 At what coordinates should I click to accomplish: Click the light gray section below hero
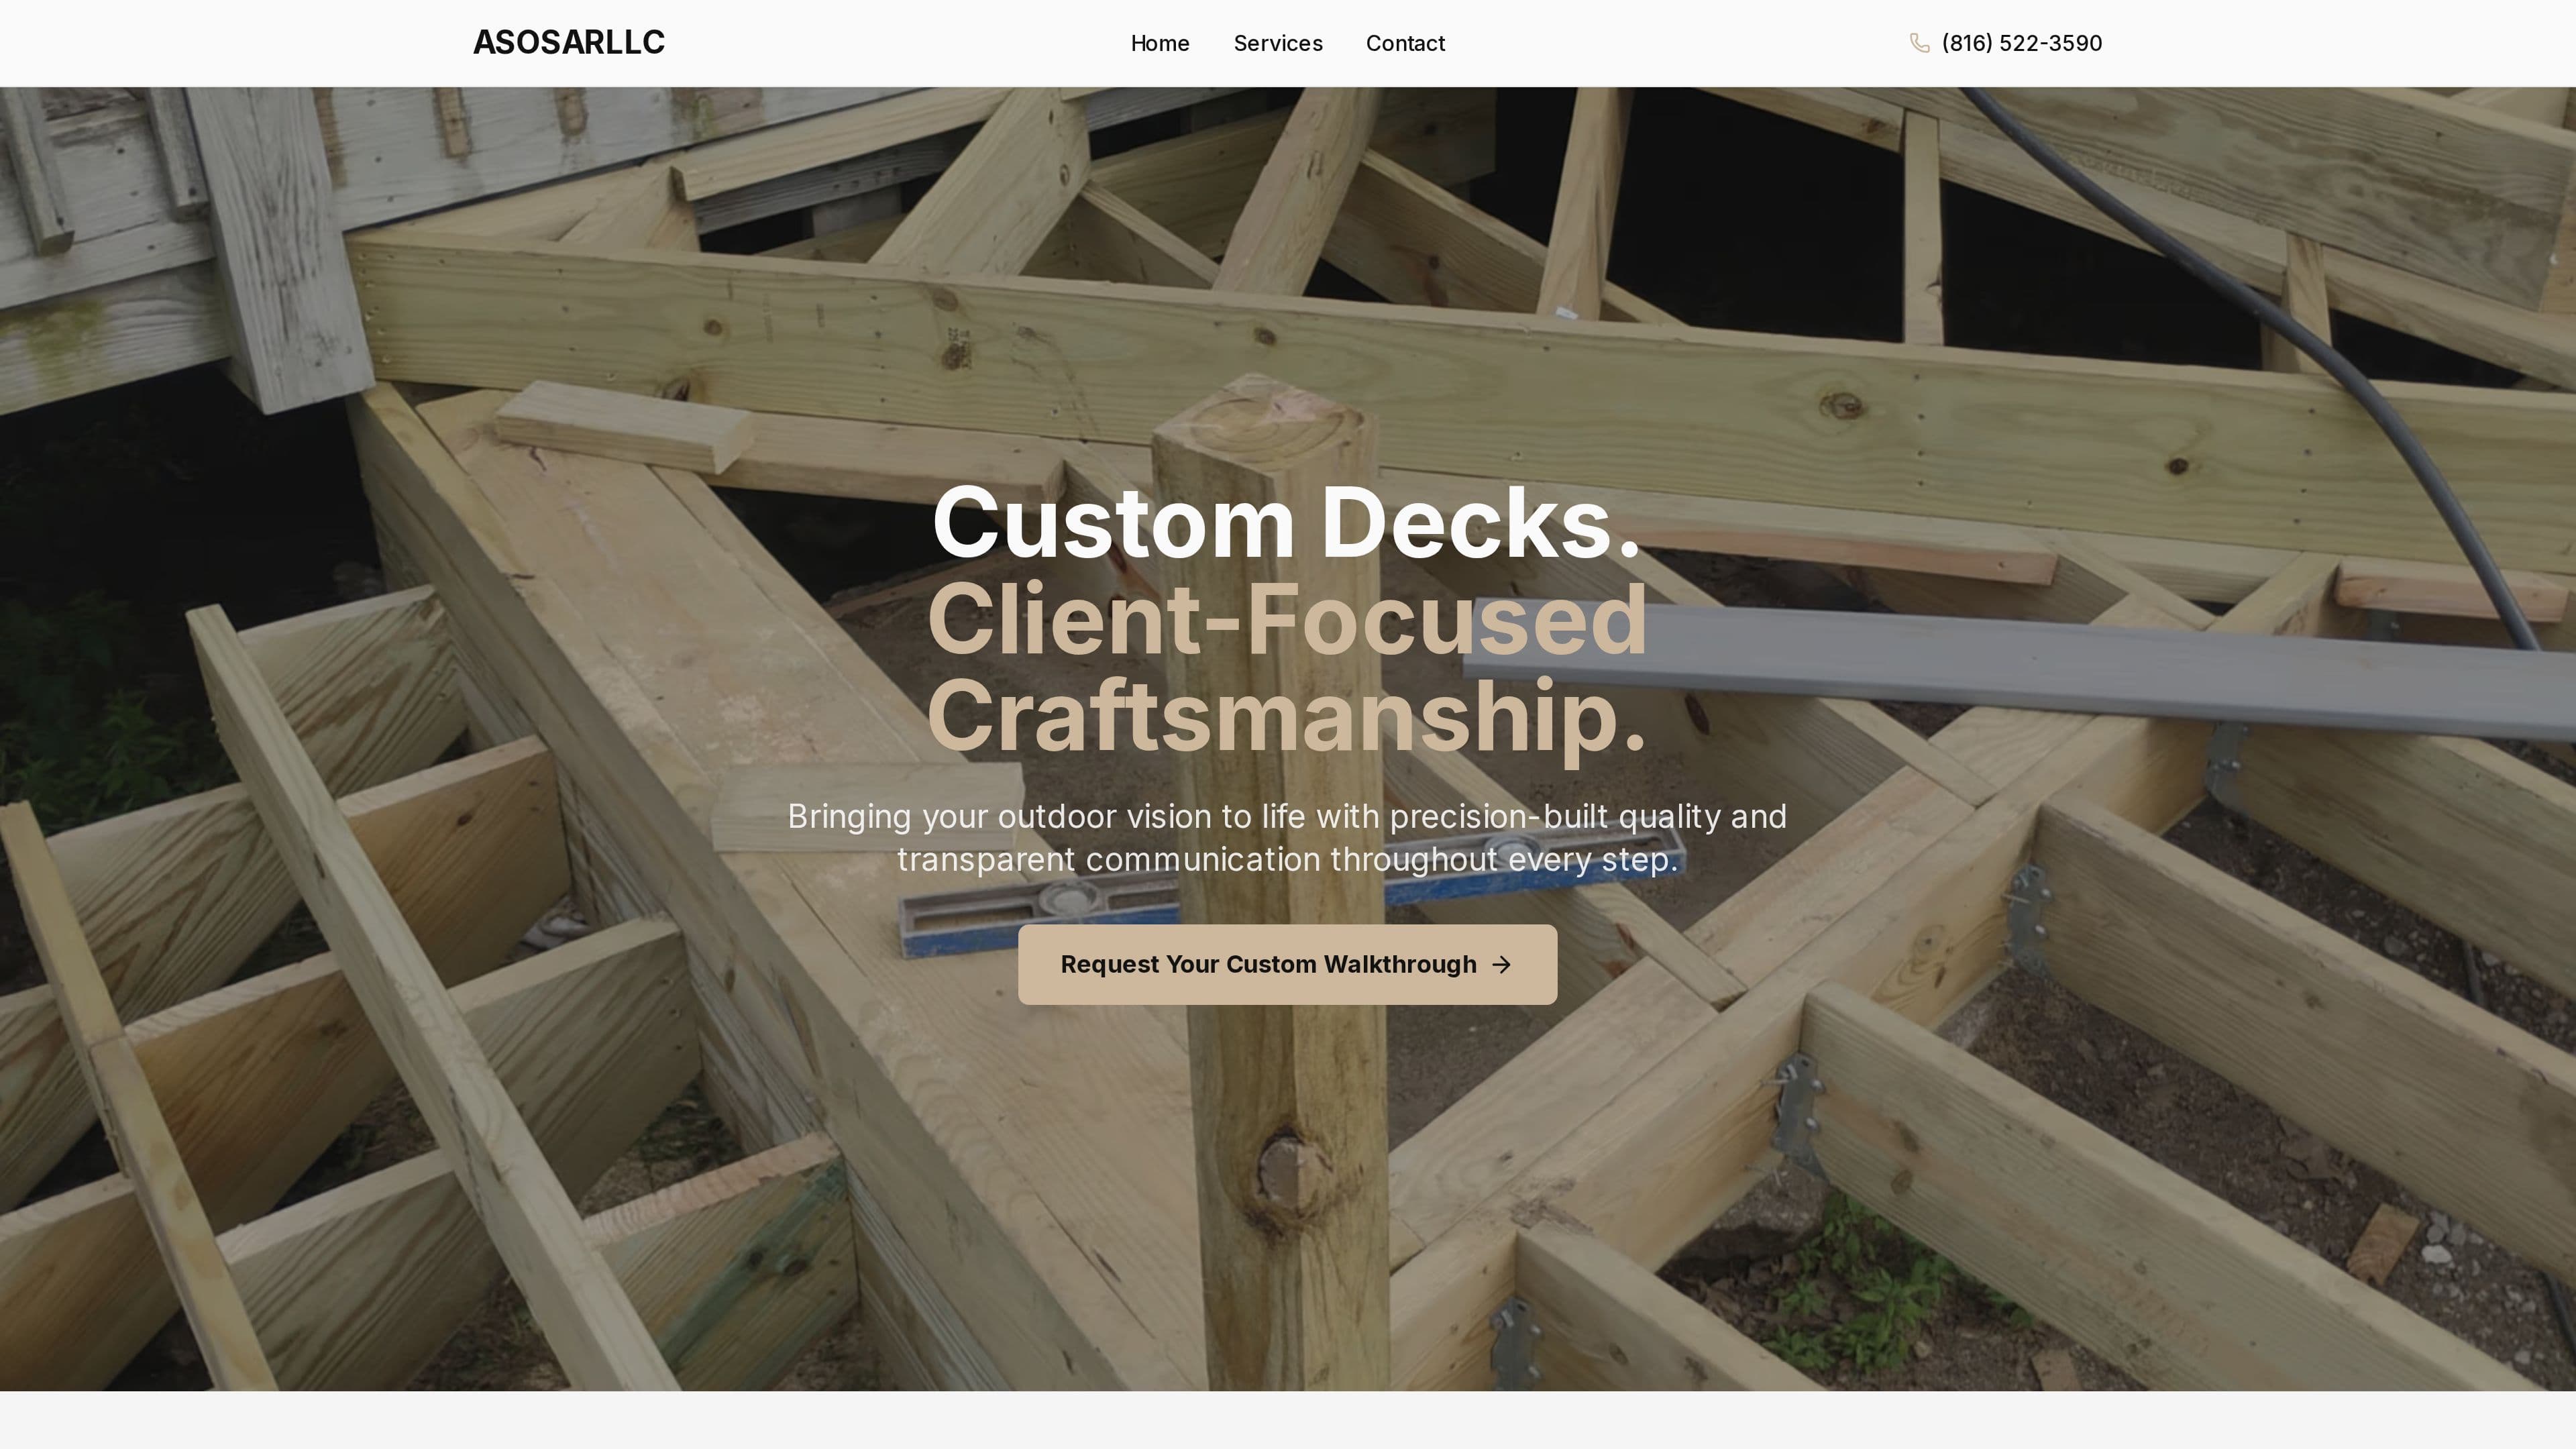point(1288,1420)
